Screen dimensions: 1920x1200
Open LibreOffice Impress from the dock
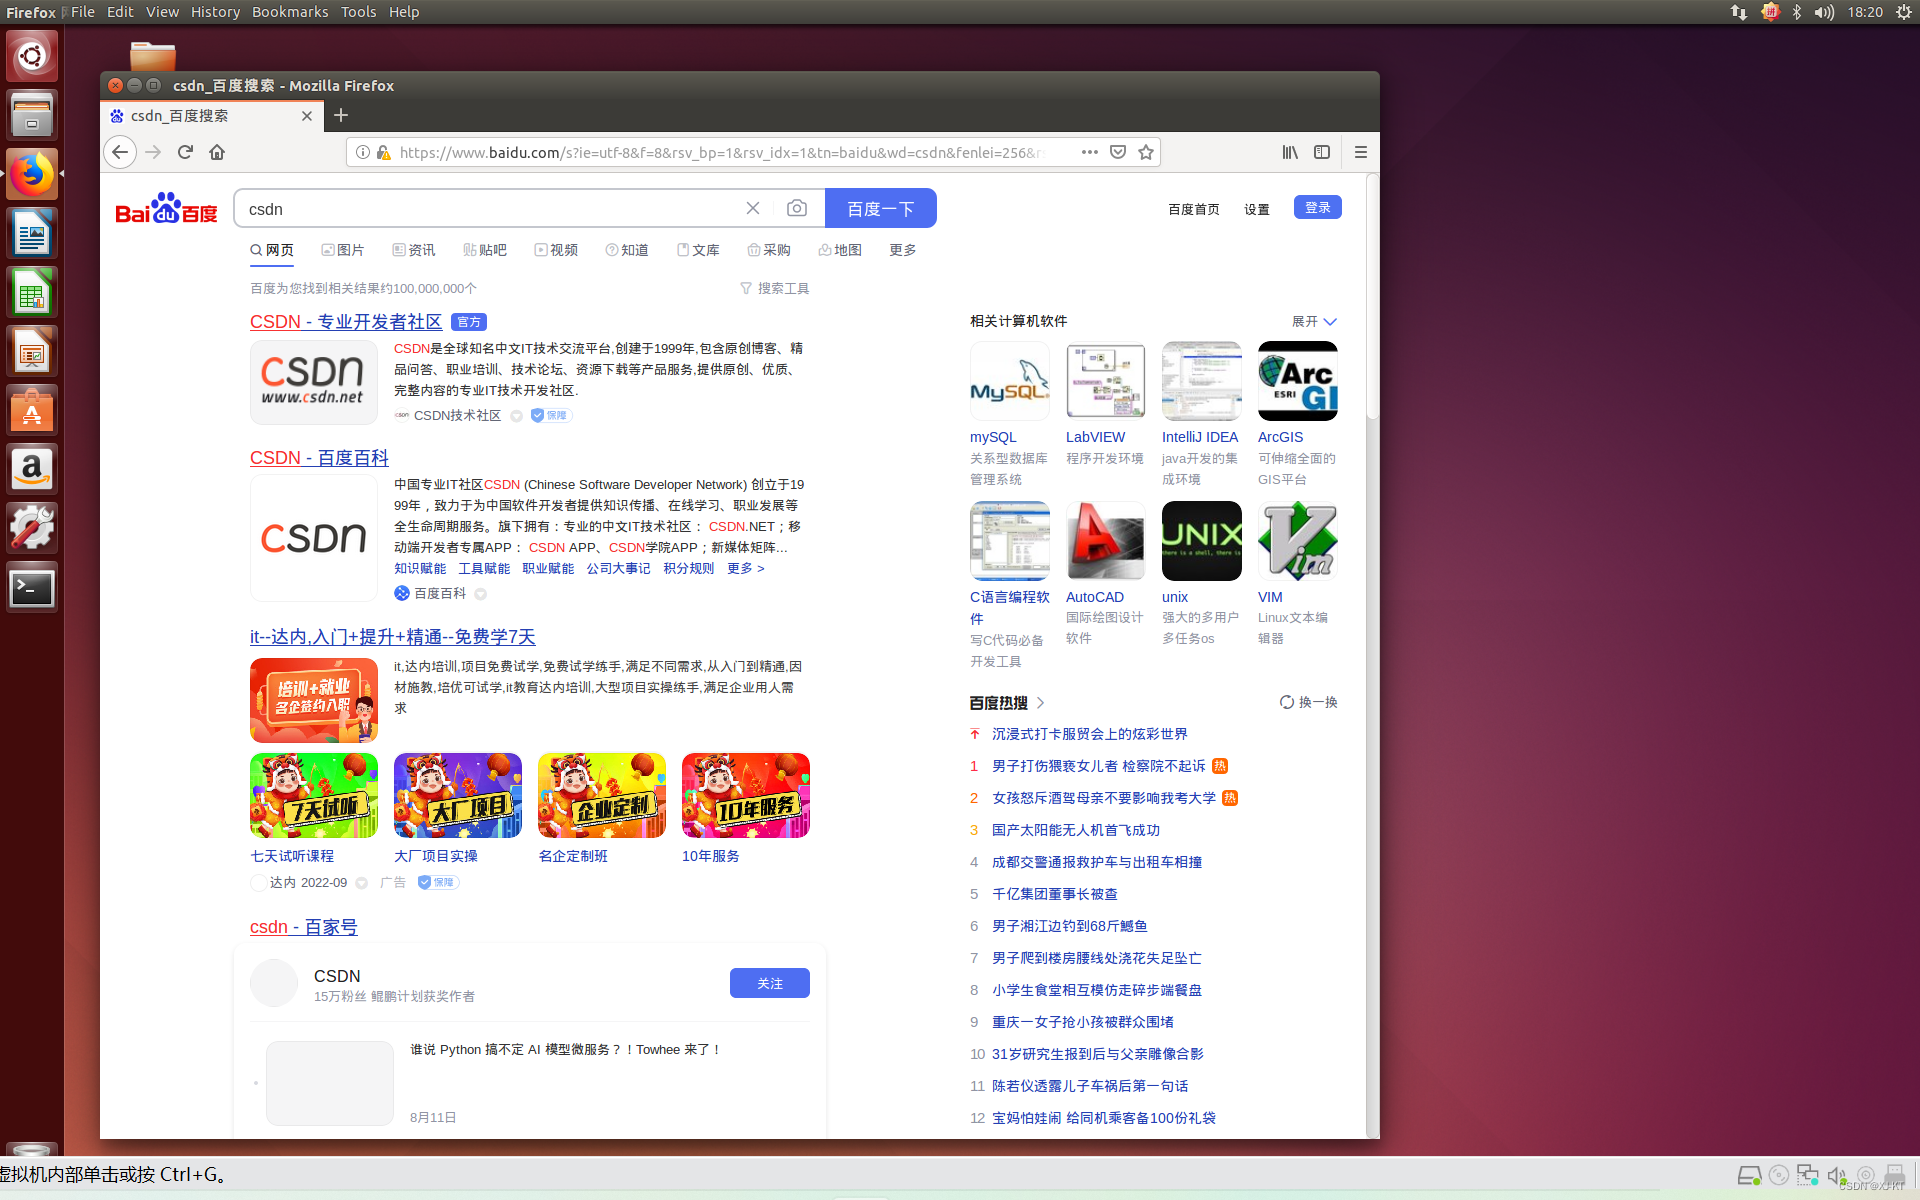pyautogui.click(x=32, y=352)
